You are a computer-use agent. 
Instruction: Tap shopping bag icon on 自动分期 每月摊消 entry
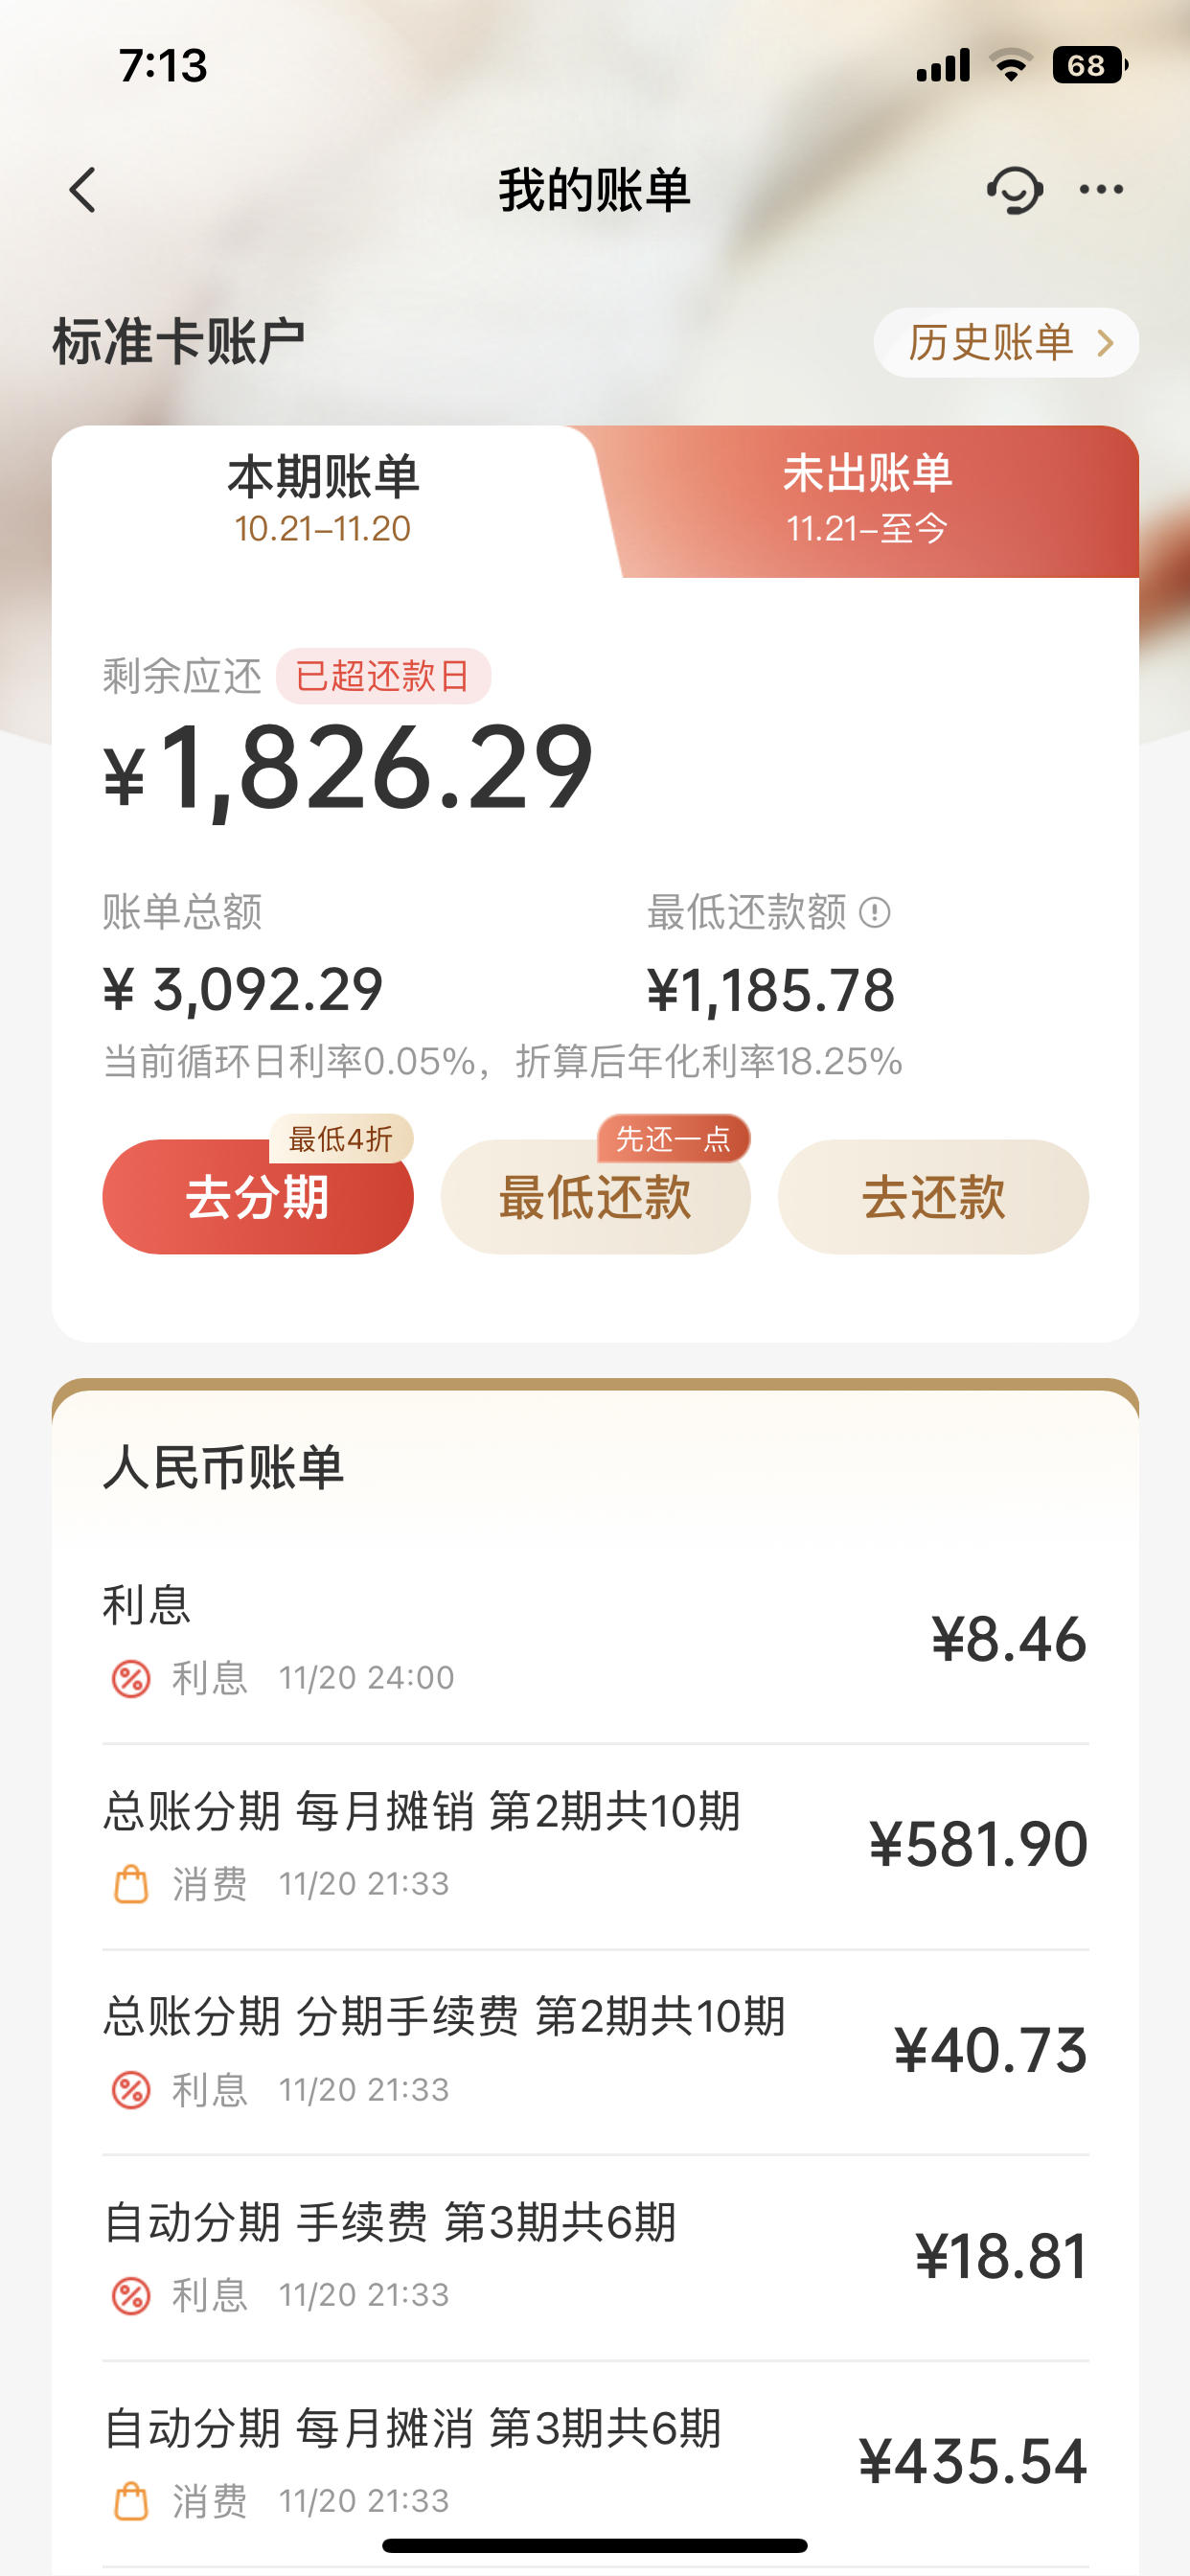pyautogui.click(x=131, y=2501)
